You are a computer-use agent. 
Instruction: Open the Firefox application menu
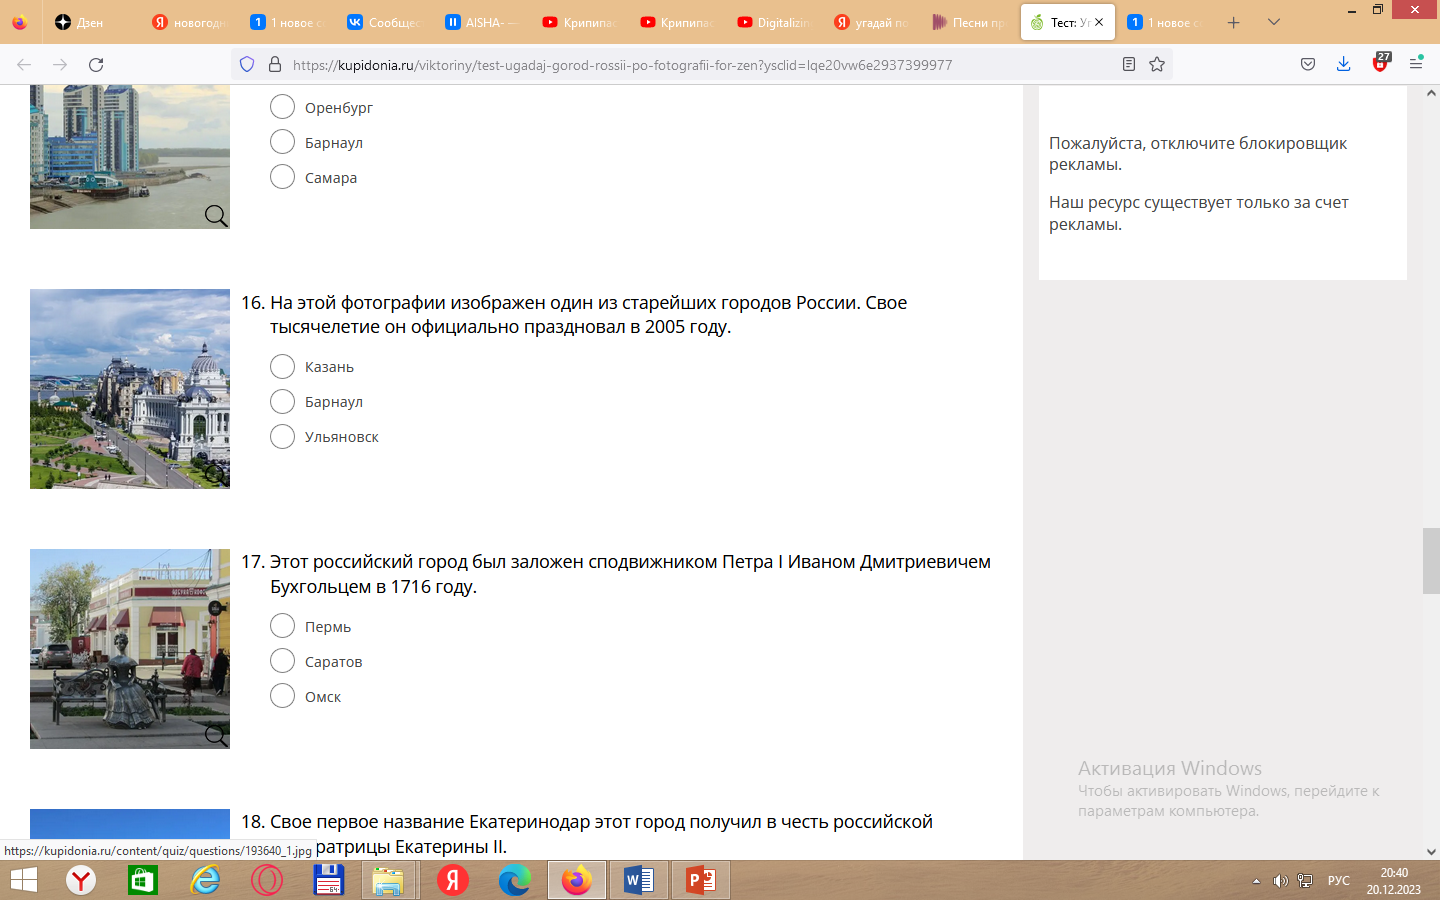tap(1416, 65)
